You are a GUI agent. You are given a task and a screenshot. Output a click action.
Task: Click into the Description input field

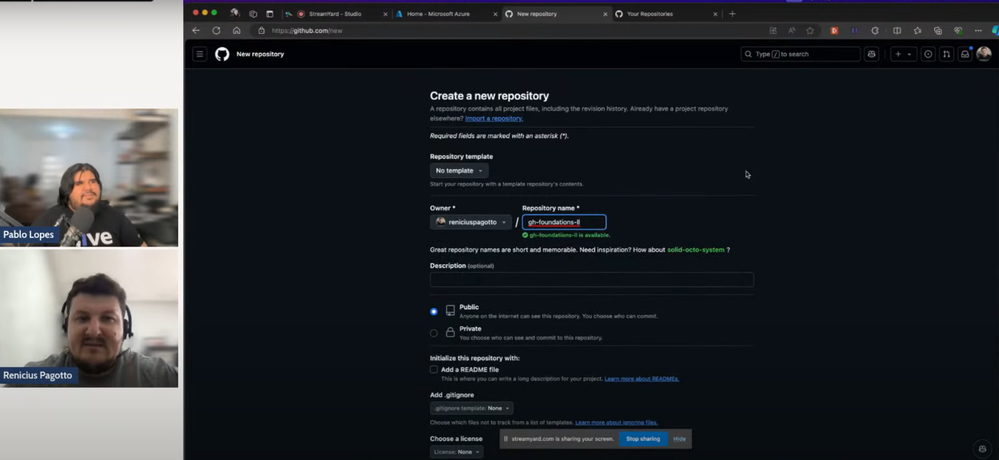[592, 280]
